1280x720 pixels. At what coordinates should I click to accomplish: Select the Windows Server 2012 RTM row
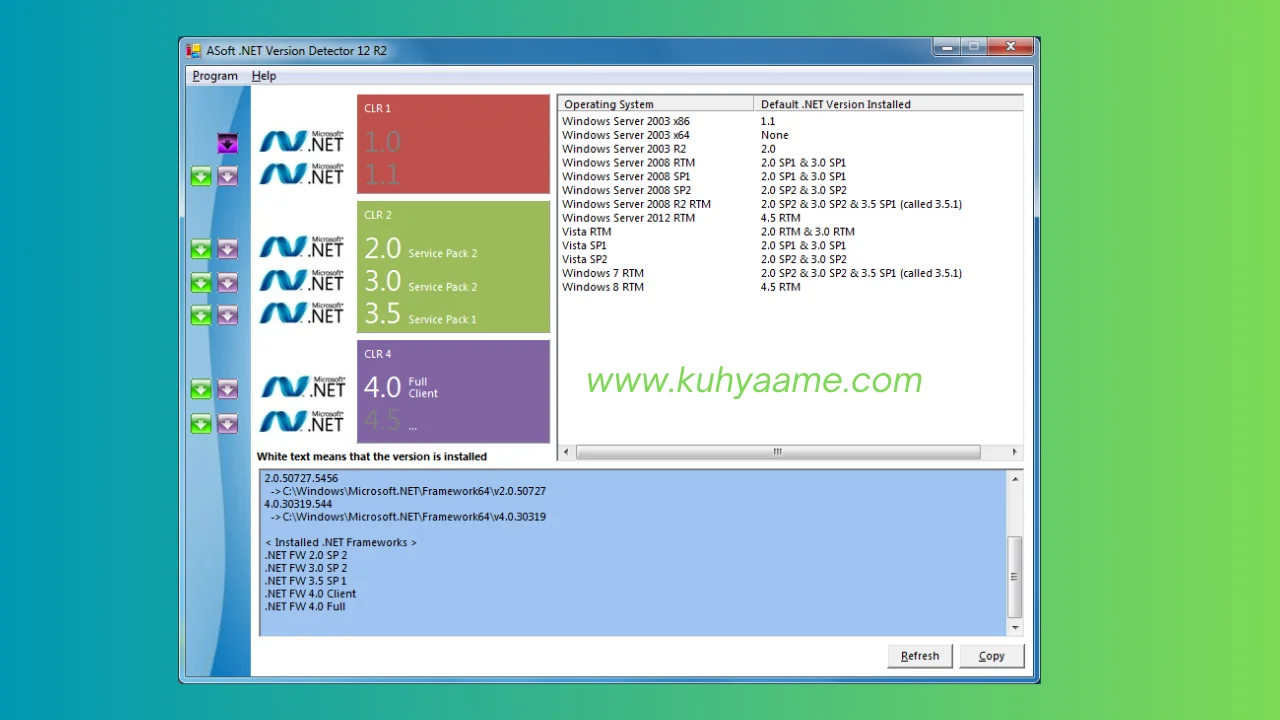click(x=790, y=218)
